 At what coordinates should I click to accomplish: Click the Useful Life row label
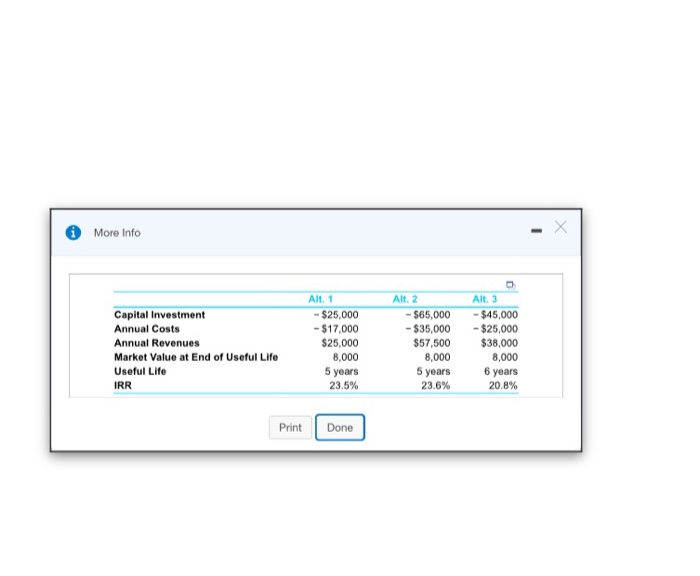pyautogui.click(x=140, y=371)
